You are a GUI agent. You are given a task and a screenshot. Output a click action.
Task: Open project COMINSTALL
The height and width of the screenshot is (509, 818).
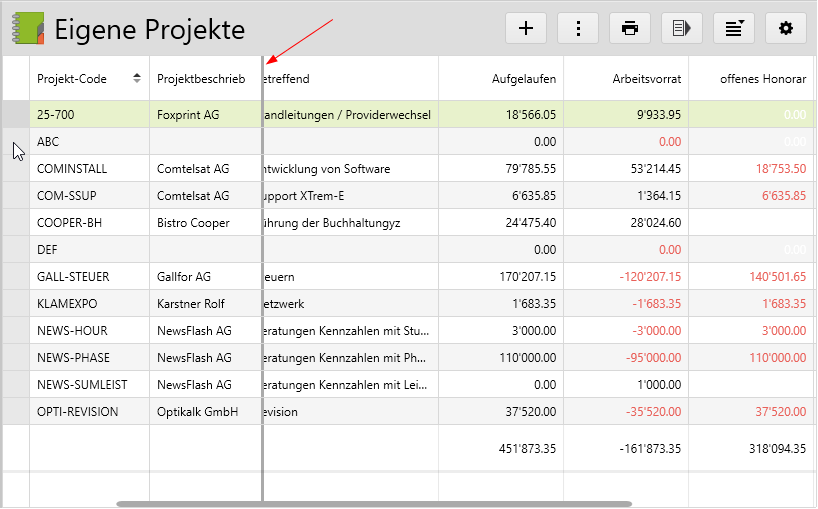click(x=72, y=169)
